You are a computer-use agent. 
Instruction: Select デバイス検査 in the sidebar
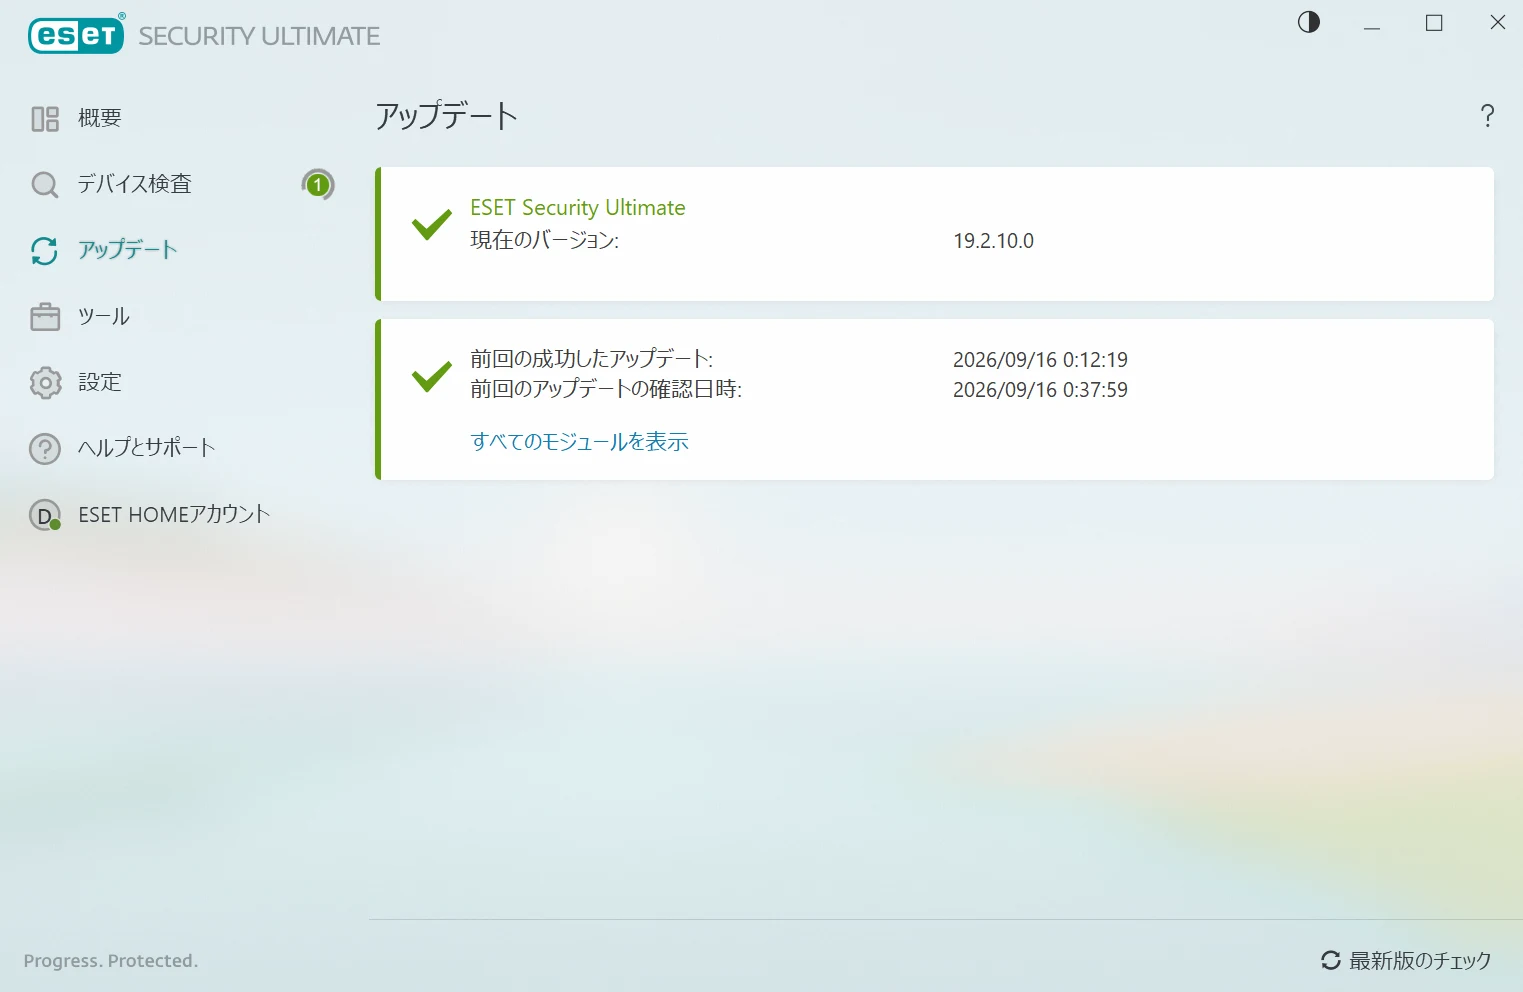click(134, 184)
